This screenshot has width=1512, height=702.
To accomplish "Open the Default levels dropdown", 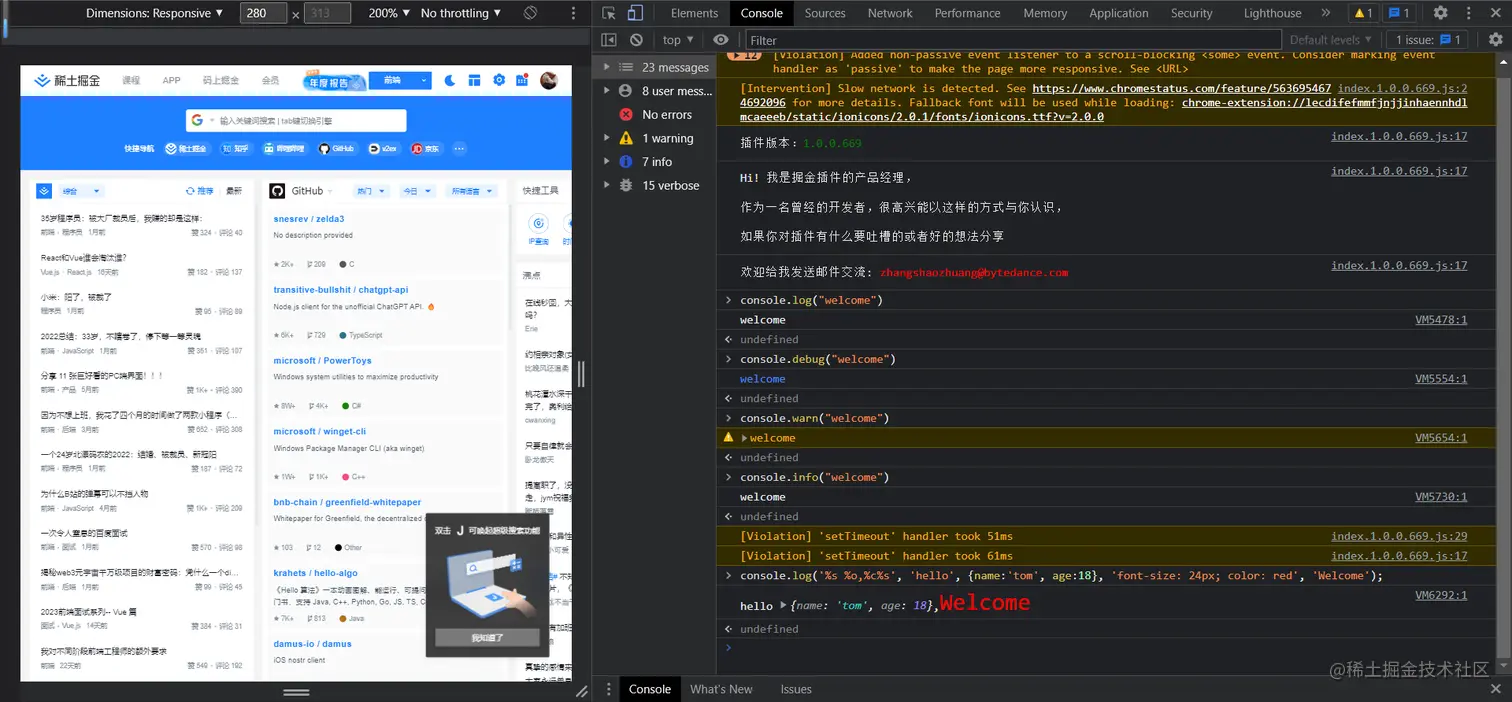I will click(1331, 40).
